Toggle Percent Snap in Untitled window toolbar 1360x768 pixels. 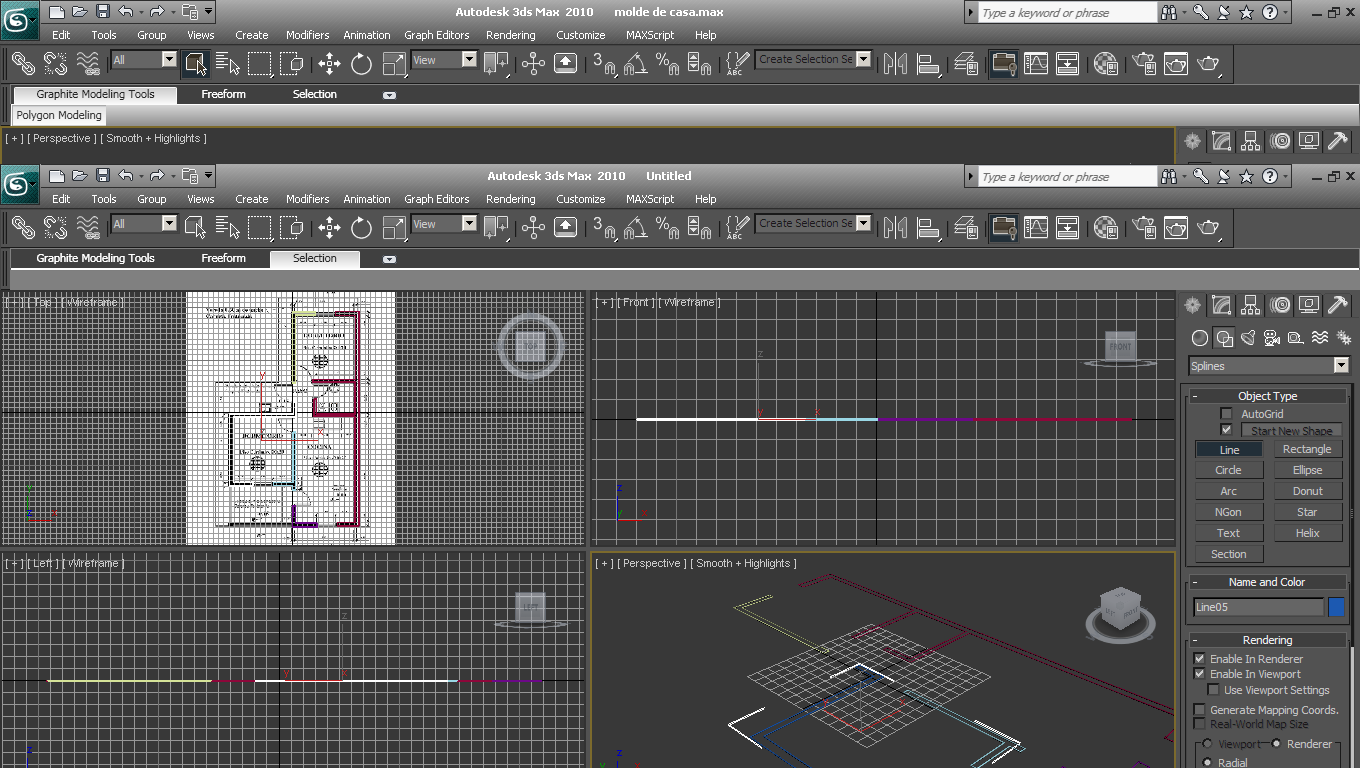click(668, 228)
